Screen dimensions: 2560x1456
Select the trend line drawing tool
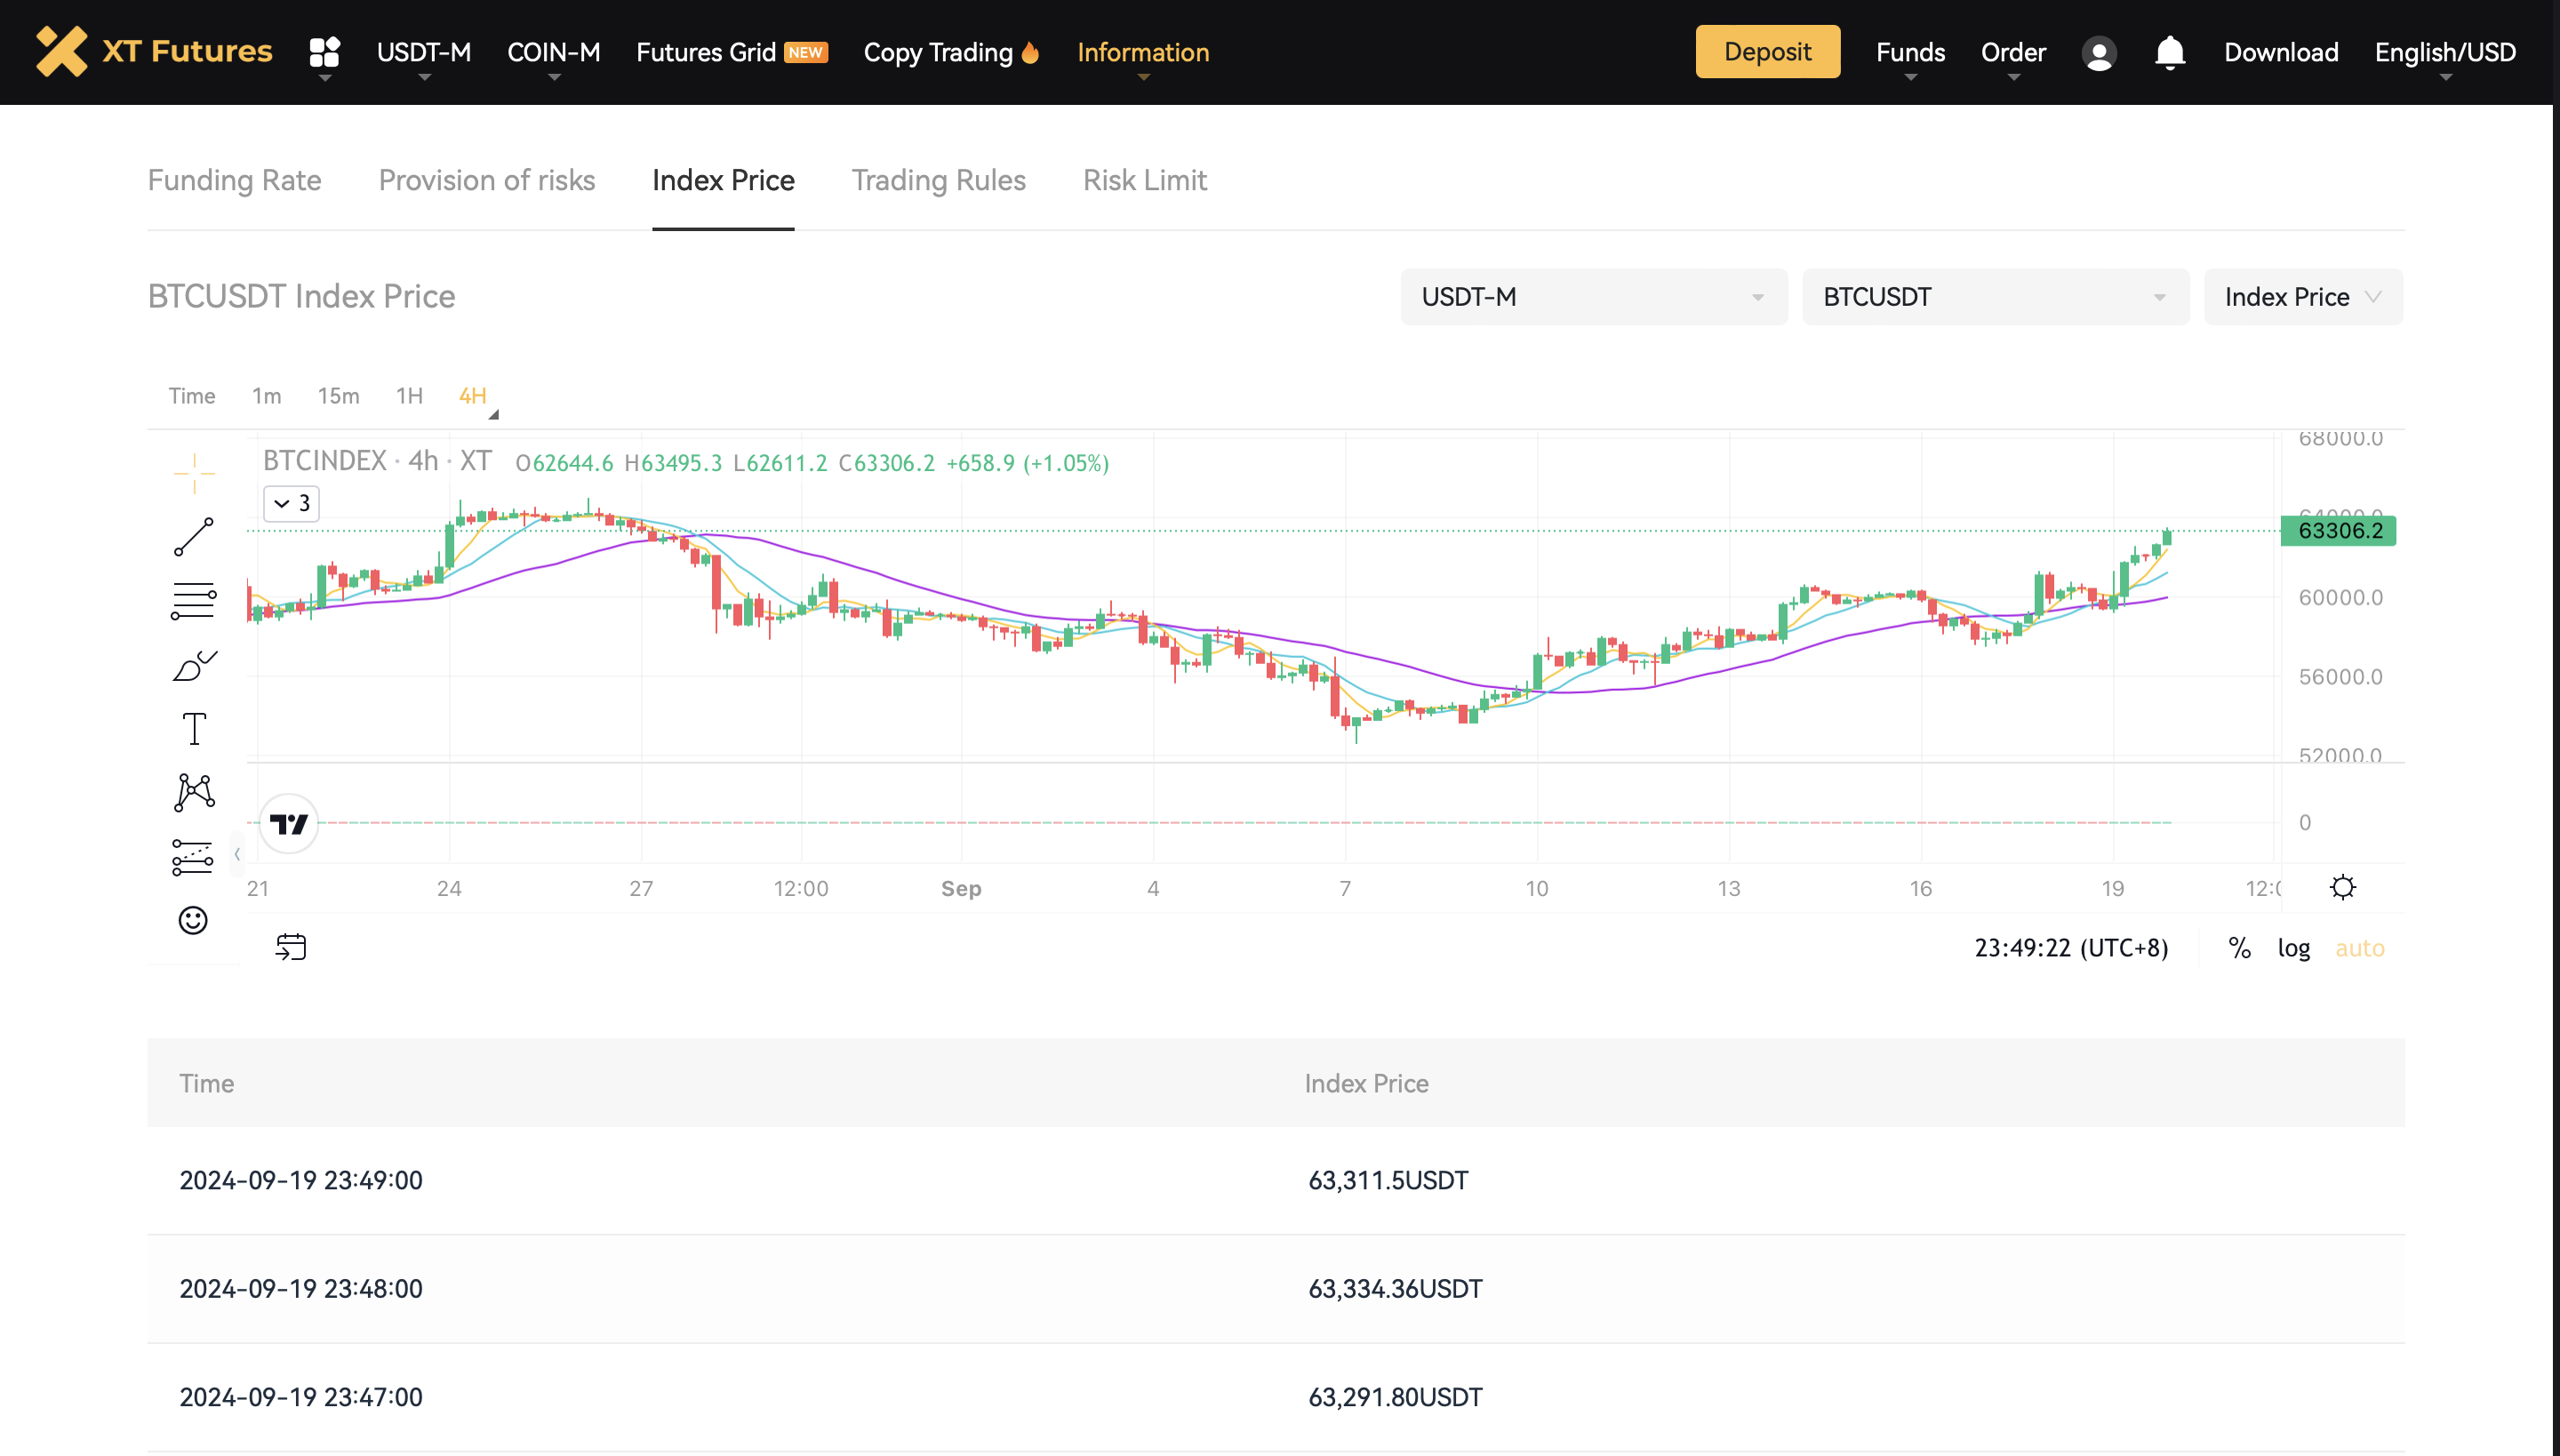[x=193, y=537]
